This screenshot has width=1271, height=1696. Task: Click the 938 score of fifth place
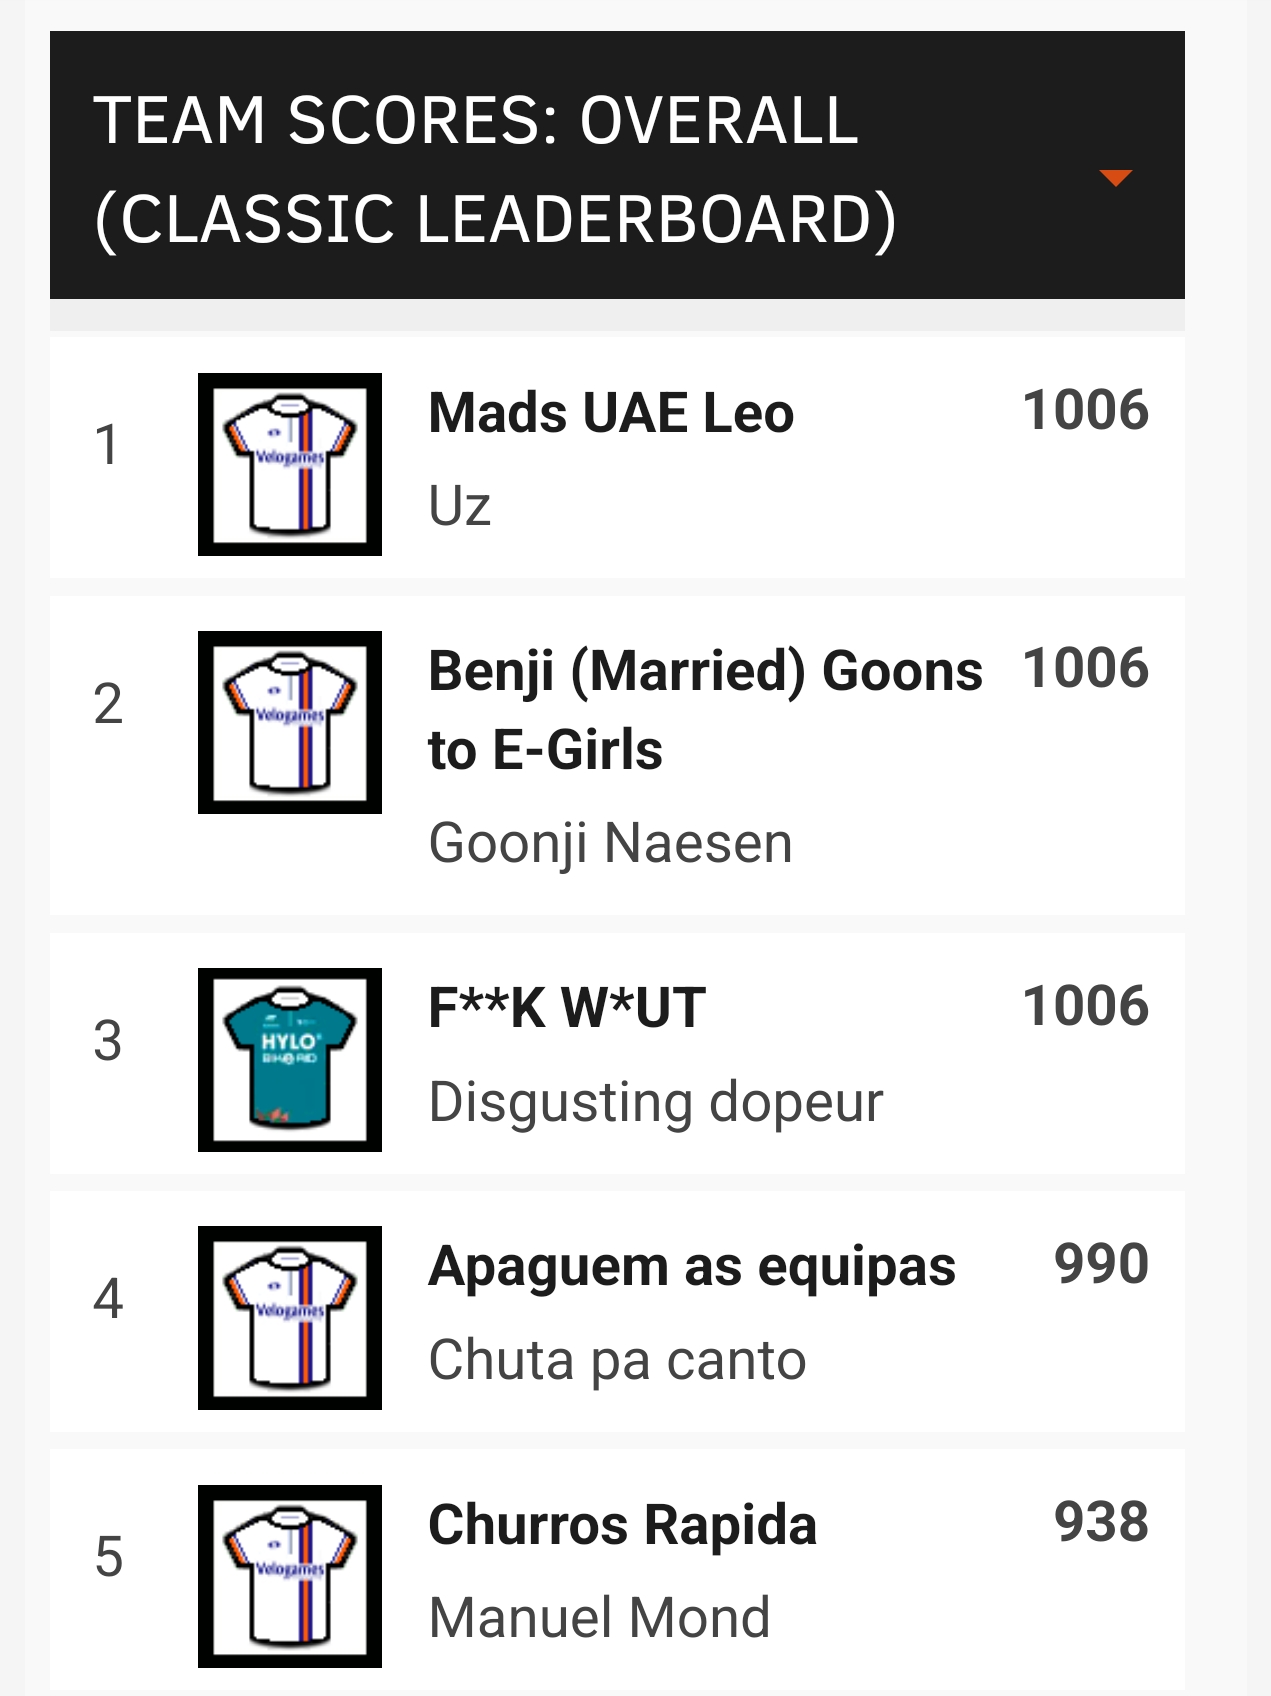1101,1522
